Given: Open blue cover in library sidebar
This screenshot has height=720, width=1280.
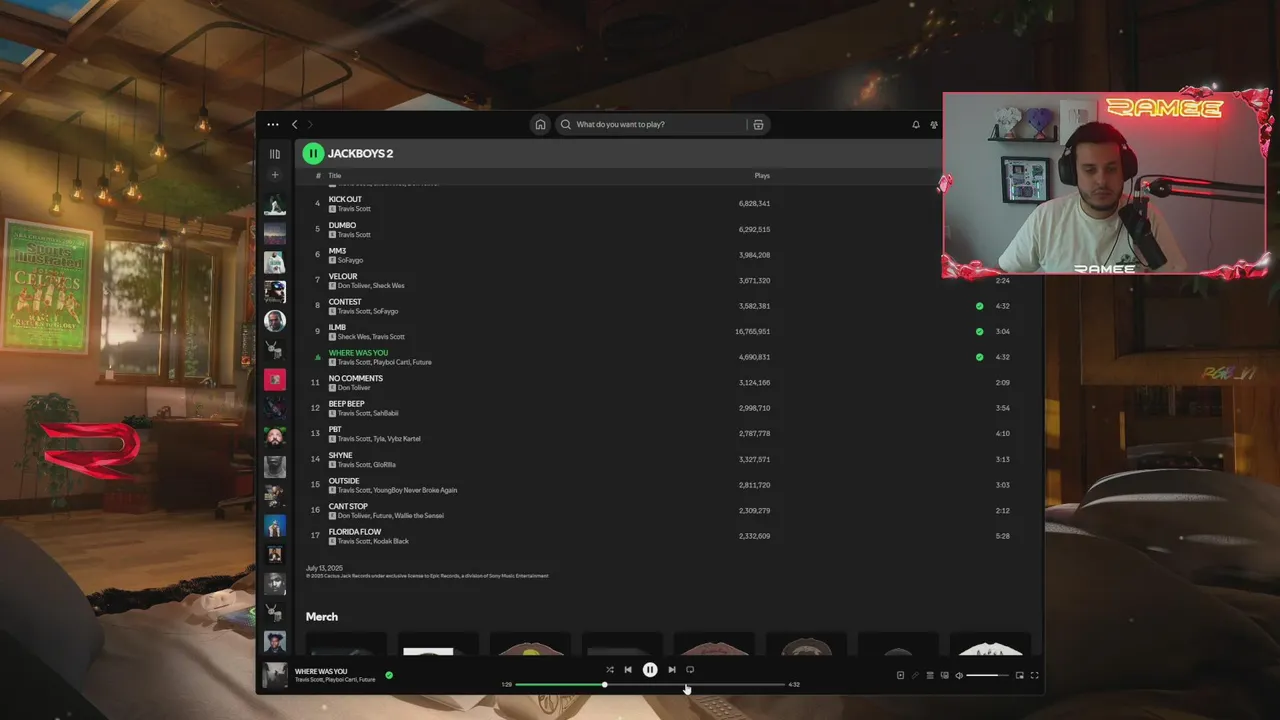Looking at the screenshot, I should [x=275, y=525].
